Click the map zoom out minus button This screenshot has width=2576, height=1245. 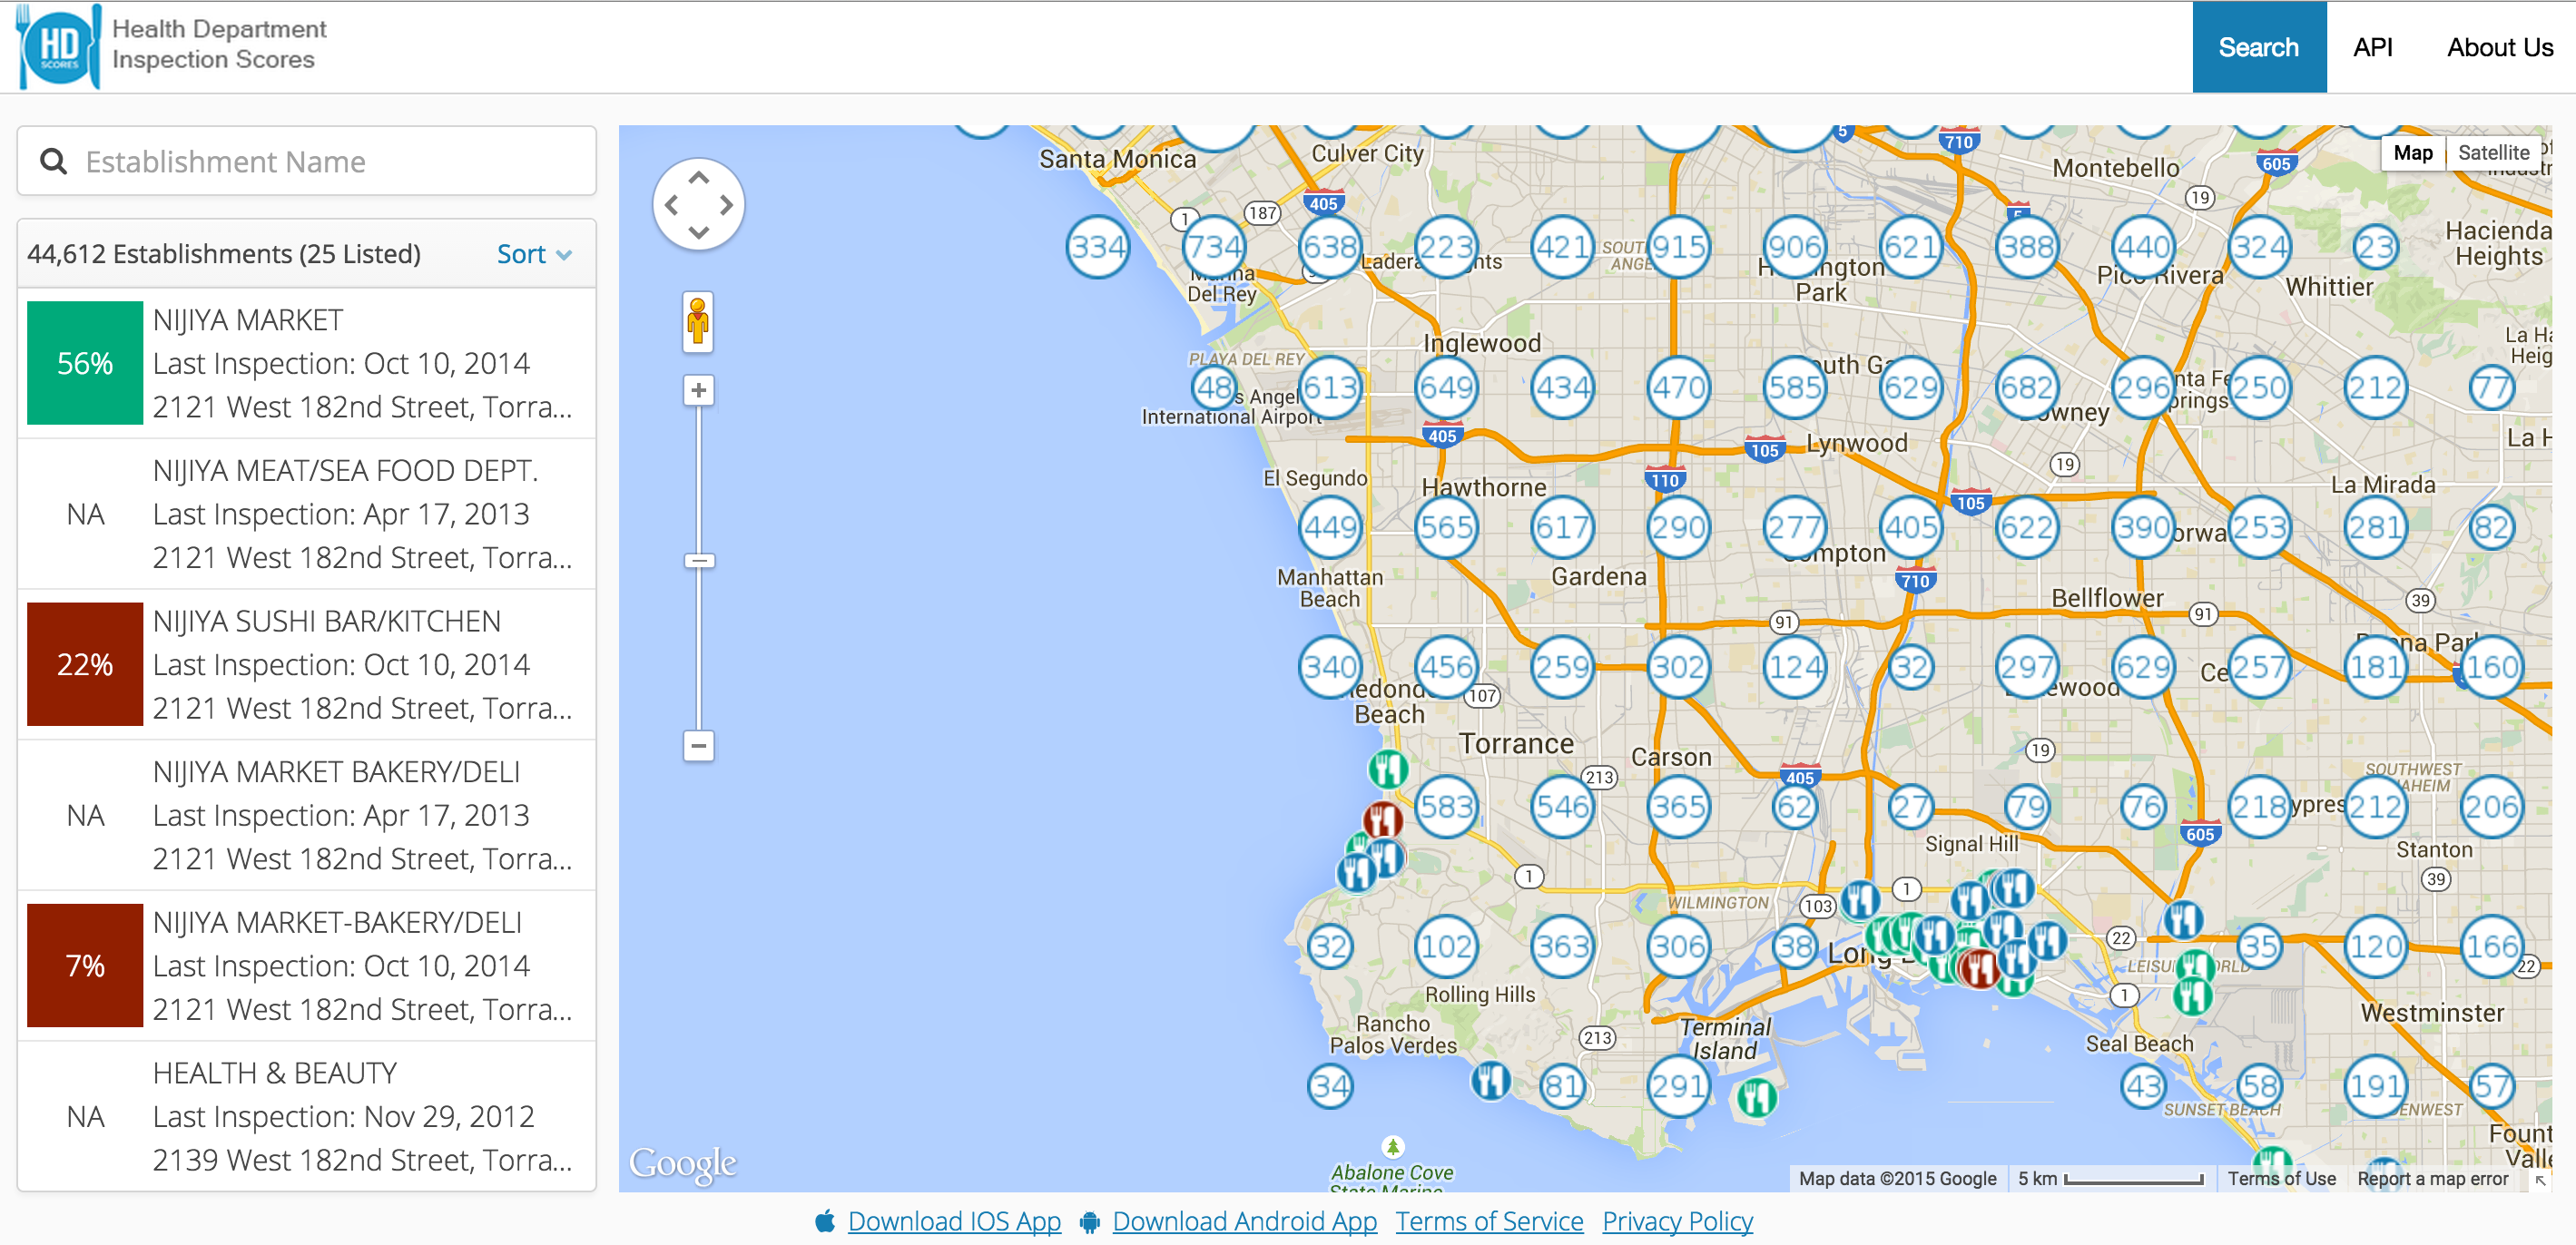(698, 745)
